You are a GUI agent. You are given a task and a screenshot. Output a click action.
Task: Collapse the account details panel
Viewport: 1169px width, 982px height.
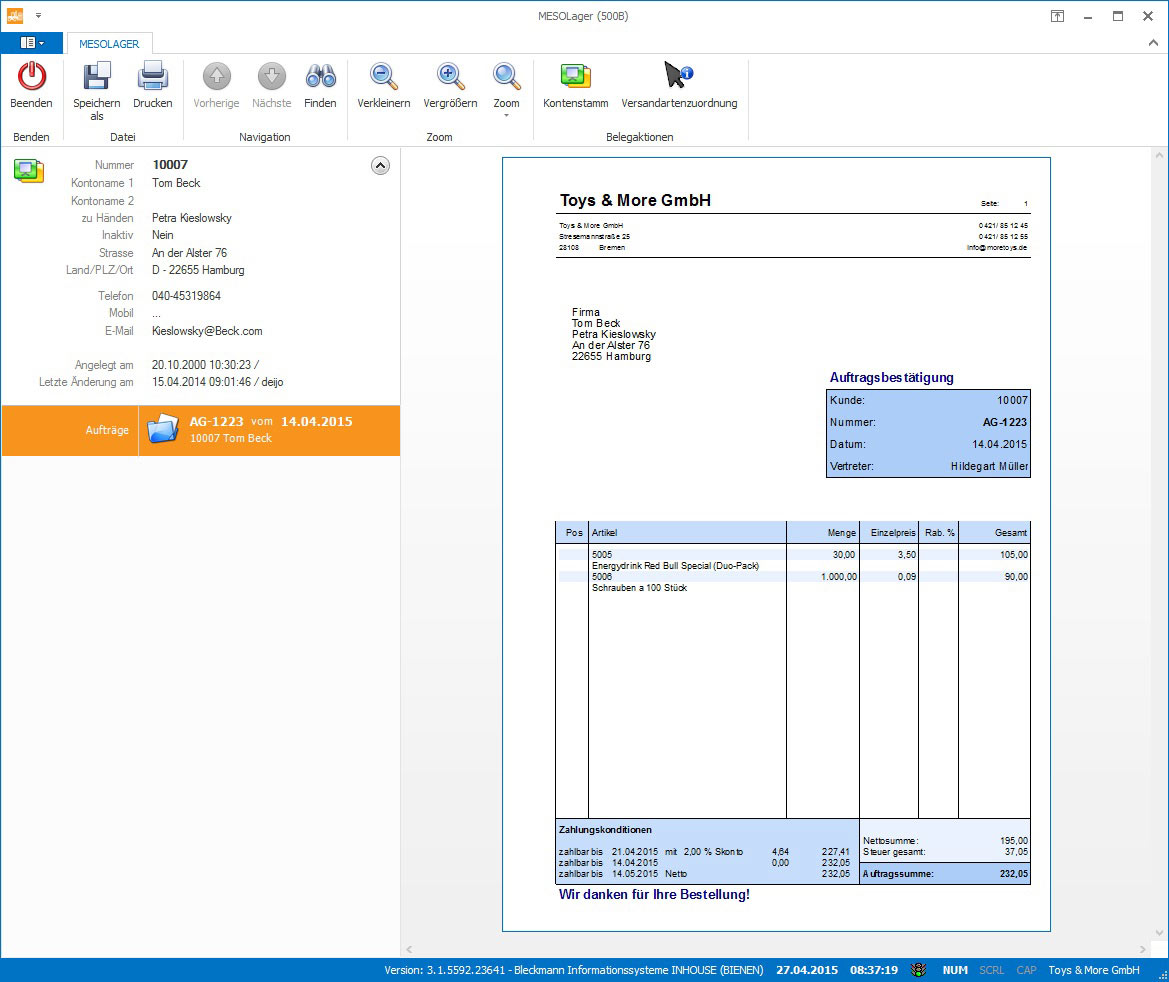point(380,166)
